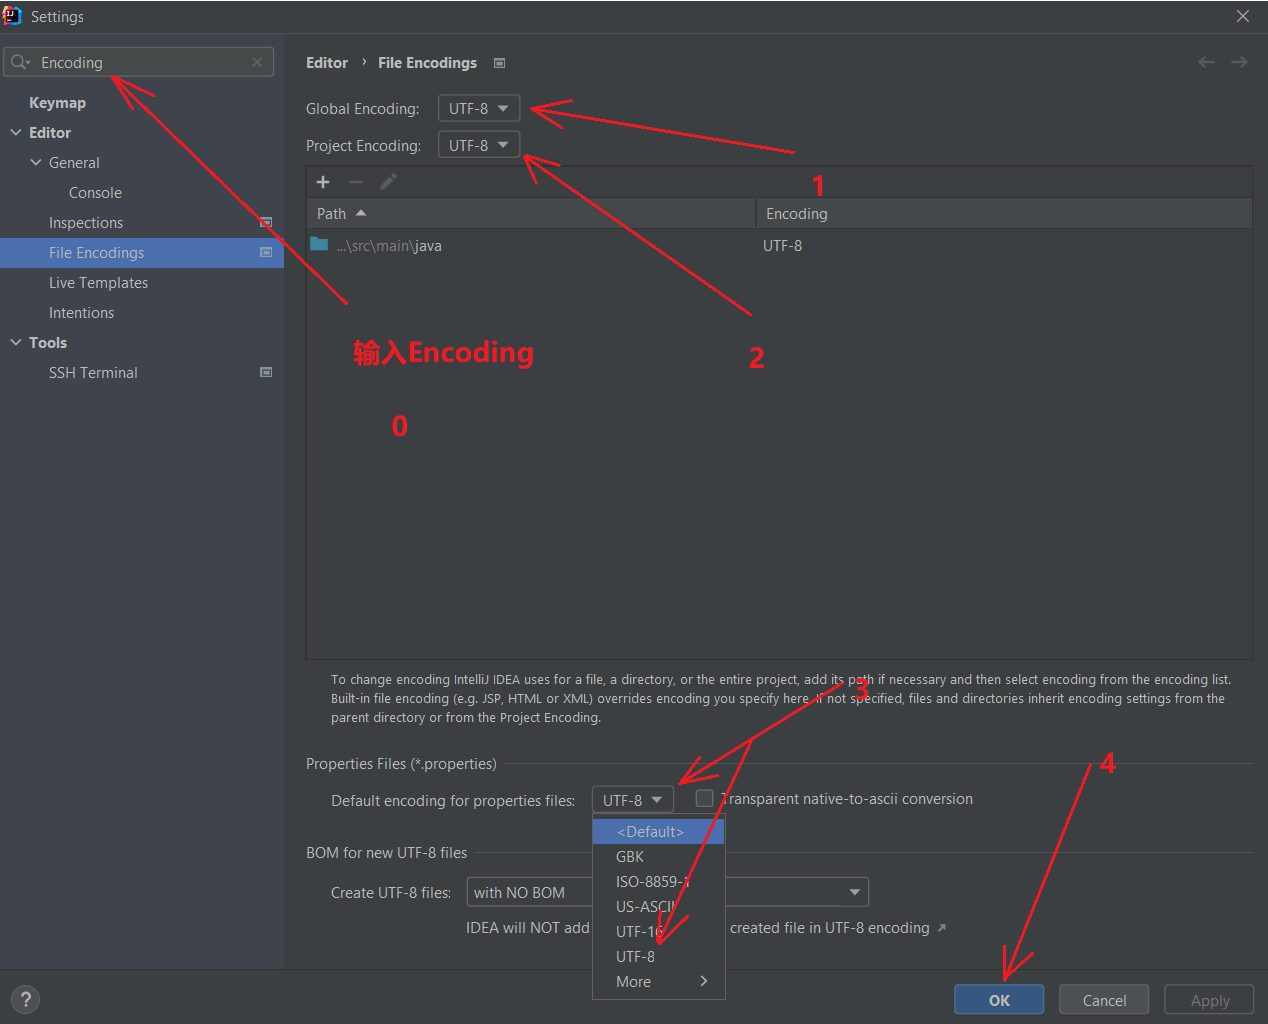Confirm settings with OK
Screen dimensions: 1268x1024
999,1000
